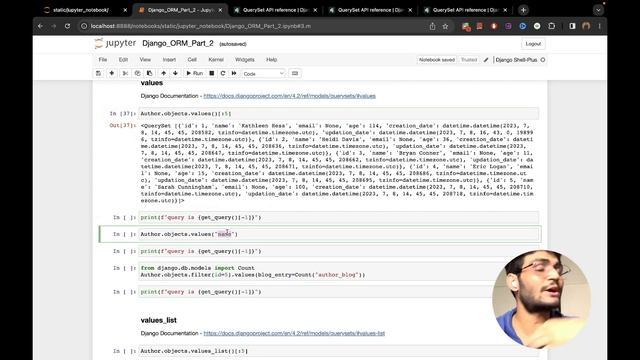Open the Help menu
The height and width of the screenshot is (360, 640).
point(271,60)
